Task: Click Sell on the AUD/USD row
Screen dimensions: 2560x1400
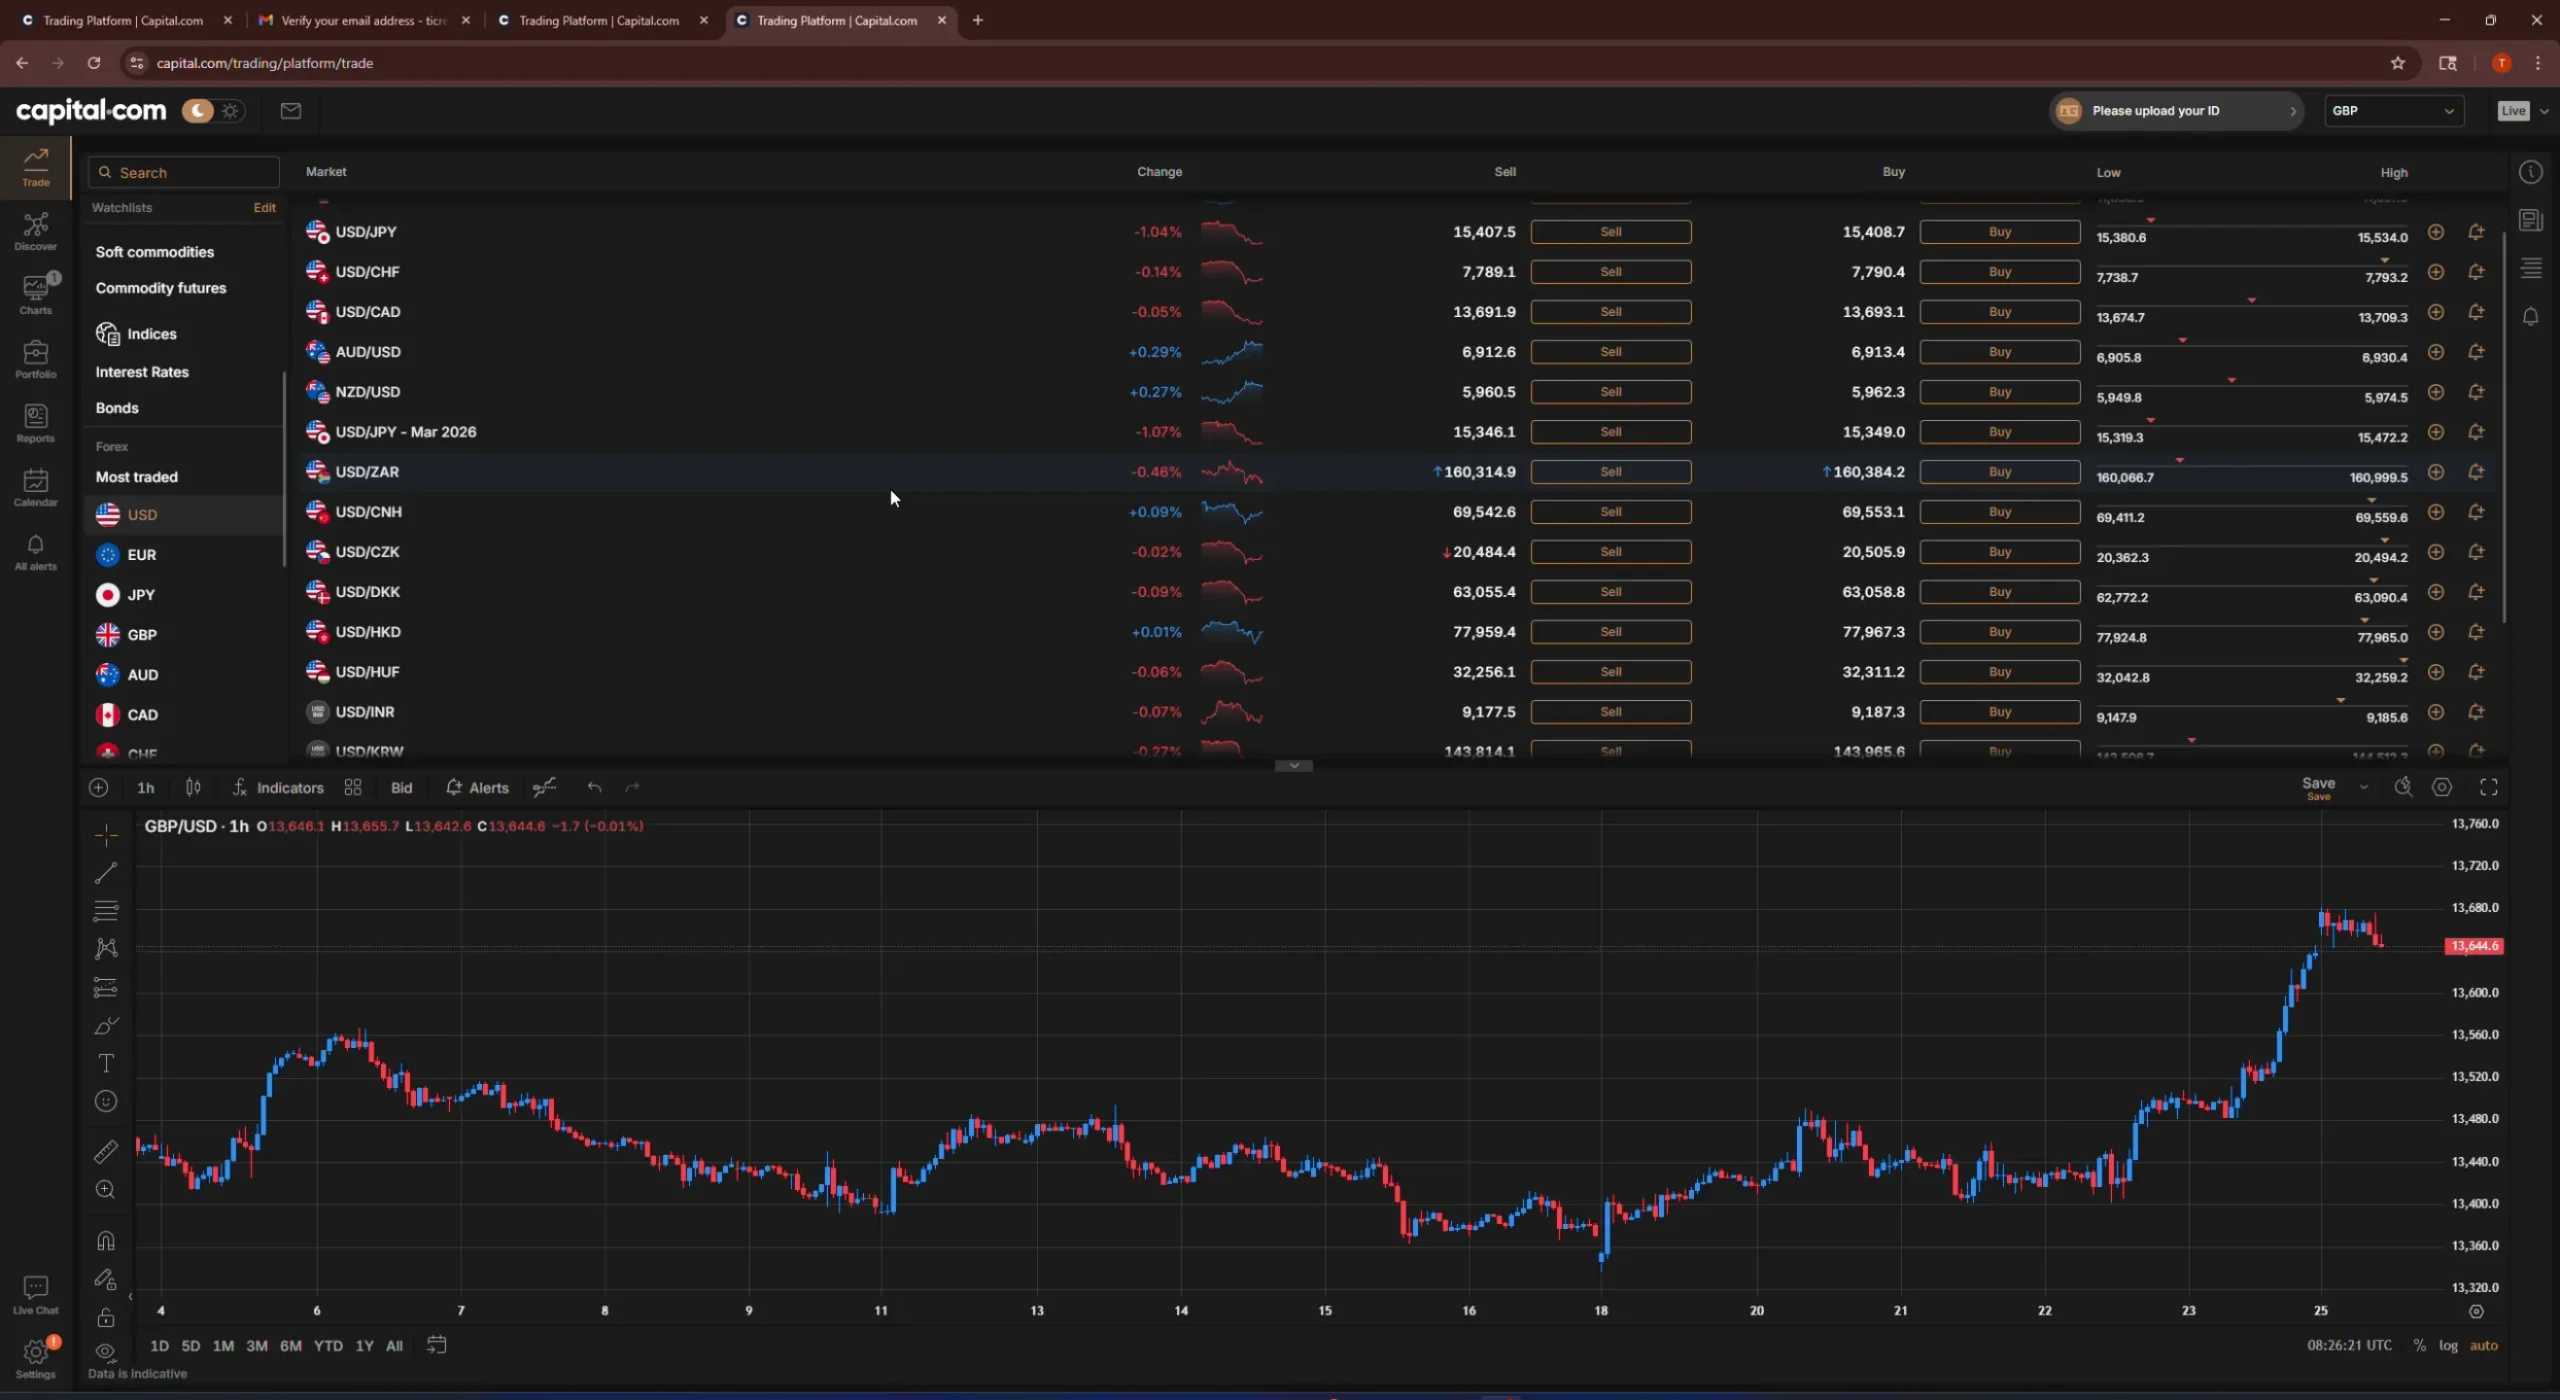Action: [x=1611, y=351]
